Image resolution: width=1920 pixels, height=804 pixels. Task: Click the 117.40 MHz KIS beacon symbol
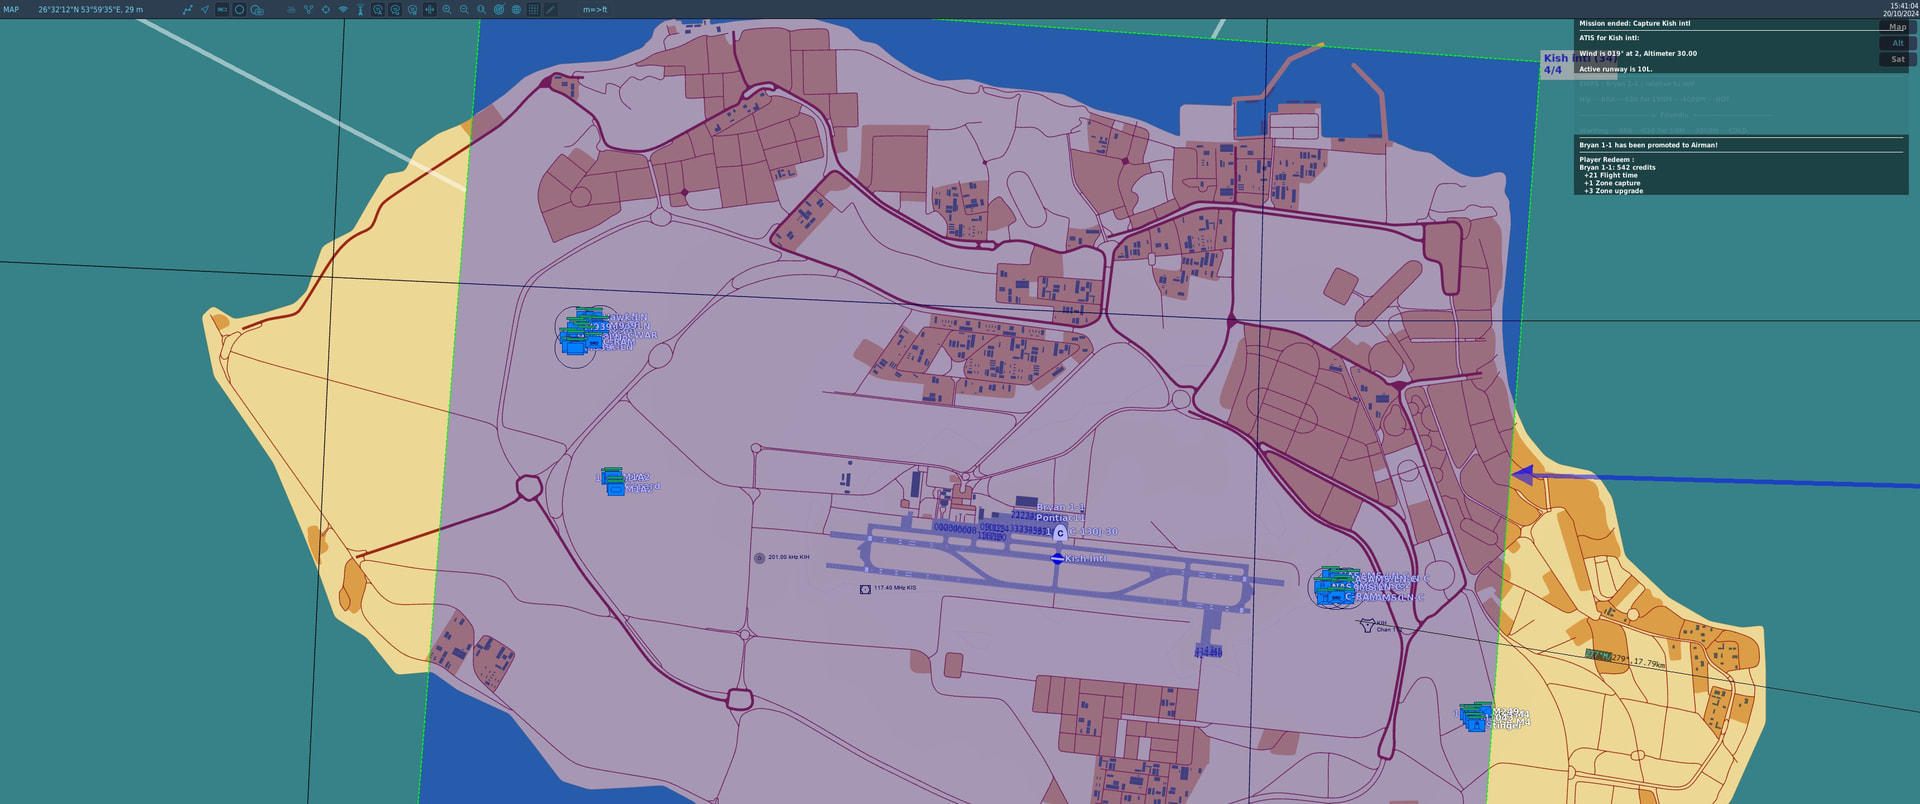tap(865, 589)
